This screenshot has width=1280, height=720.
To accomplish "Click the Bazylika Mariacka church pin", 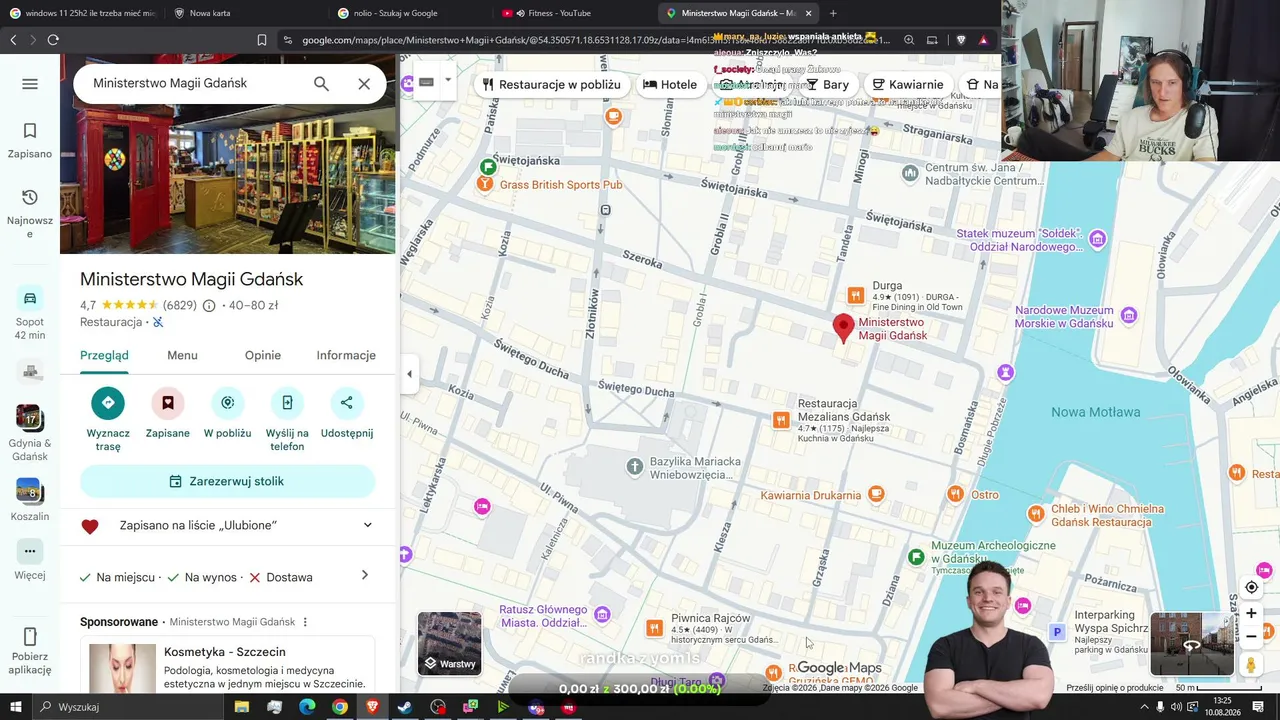I will (x=634, y=467).
